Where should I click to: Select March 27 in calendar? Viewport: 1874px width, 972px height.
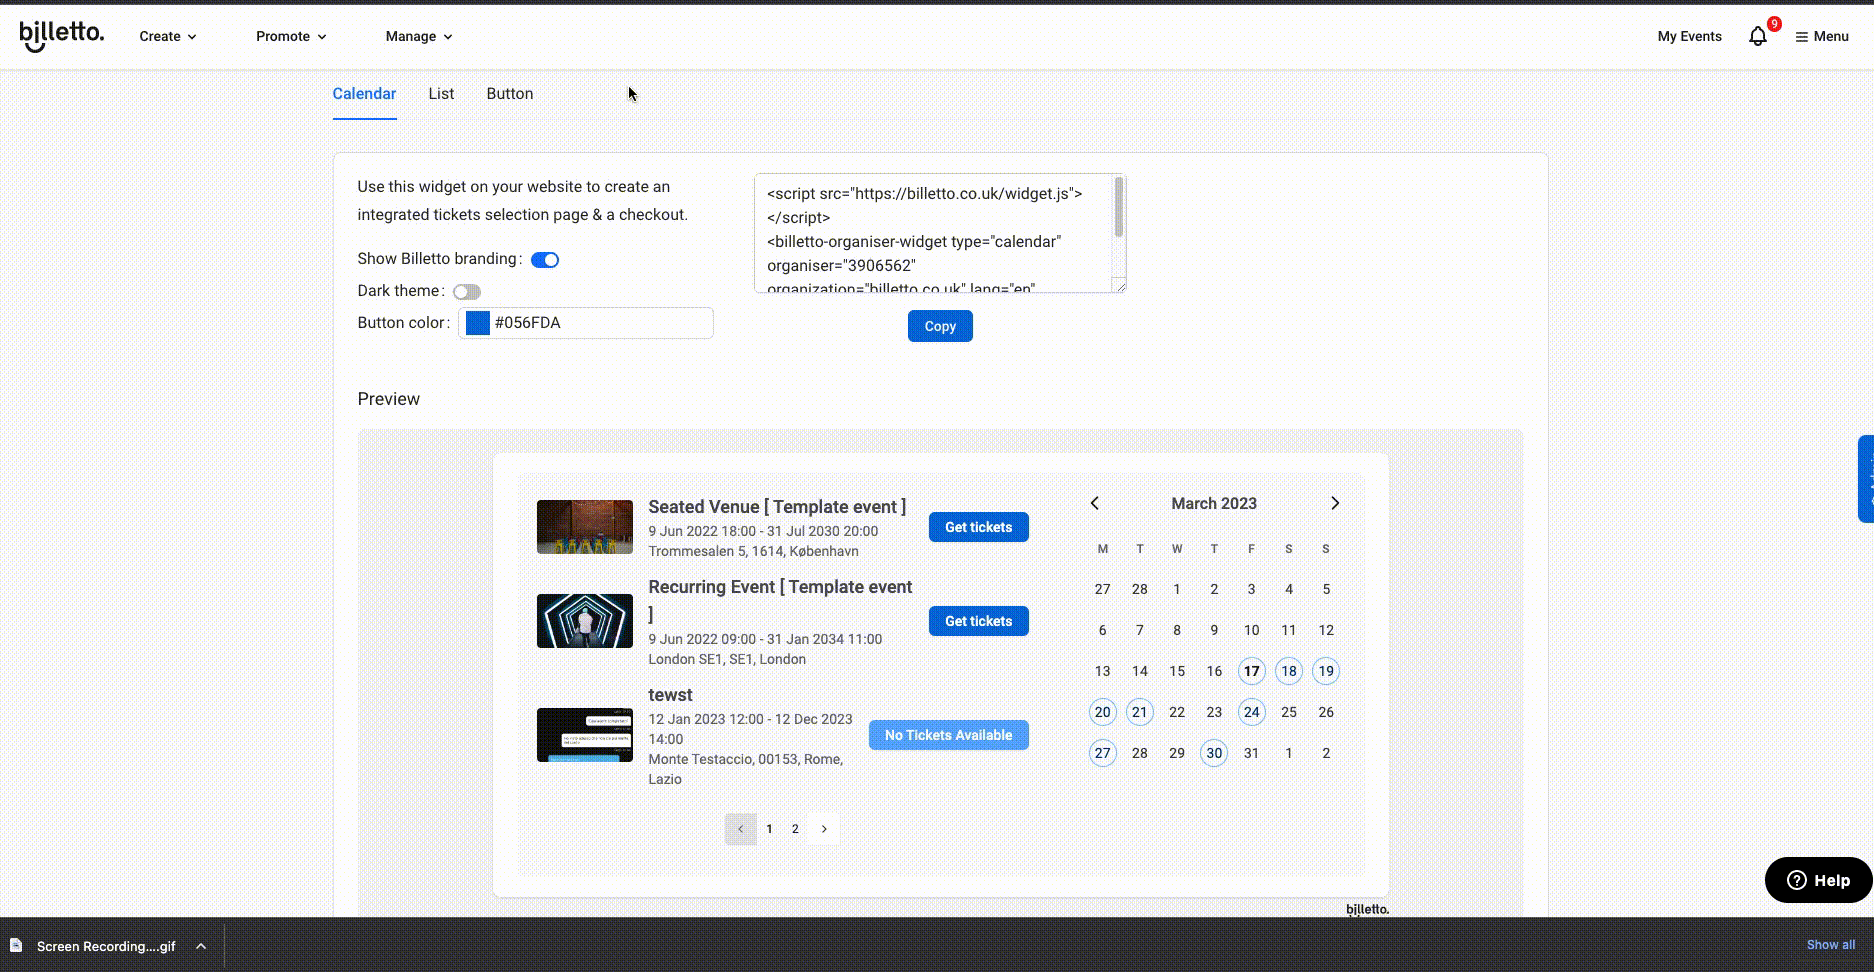[x=1102, y=753]
